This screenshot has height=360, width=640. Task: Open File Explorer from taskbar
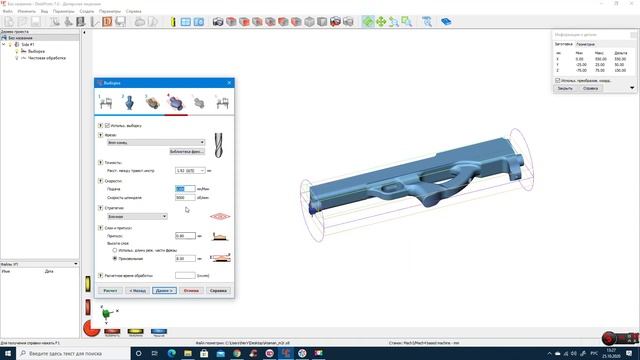tap(188, 353)
